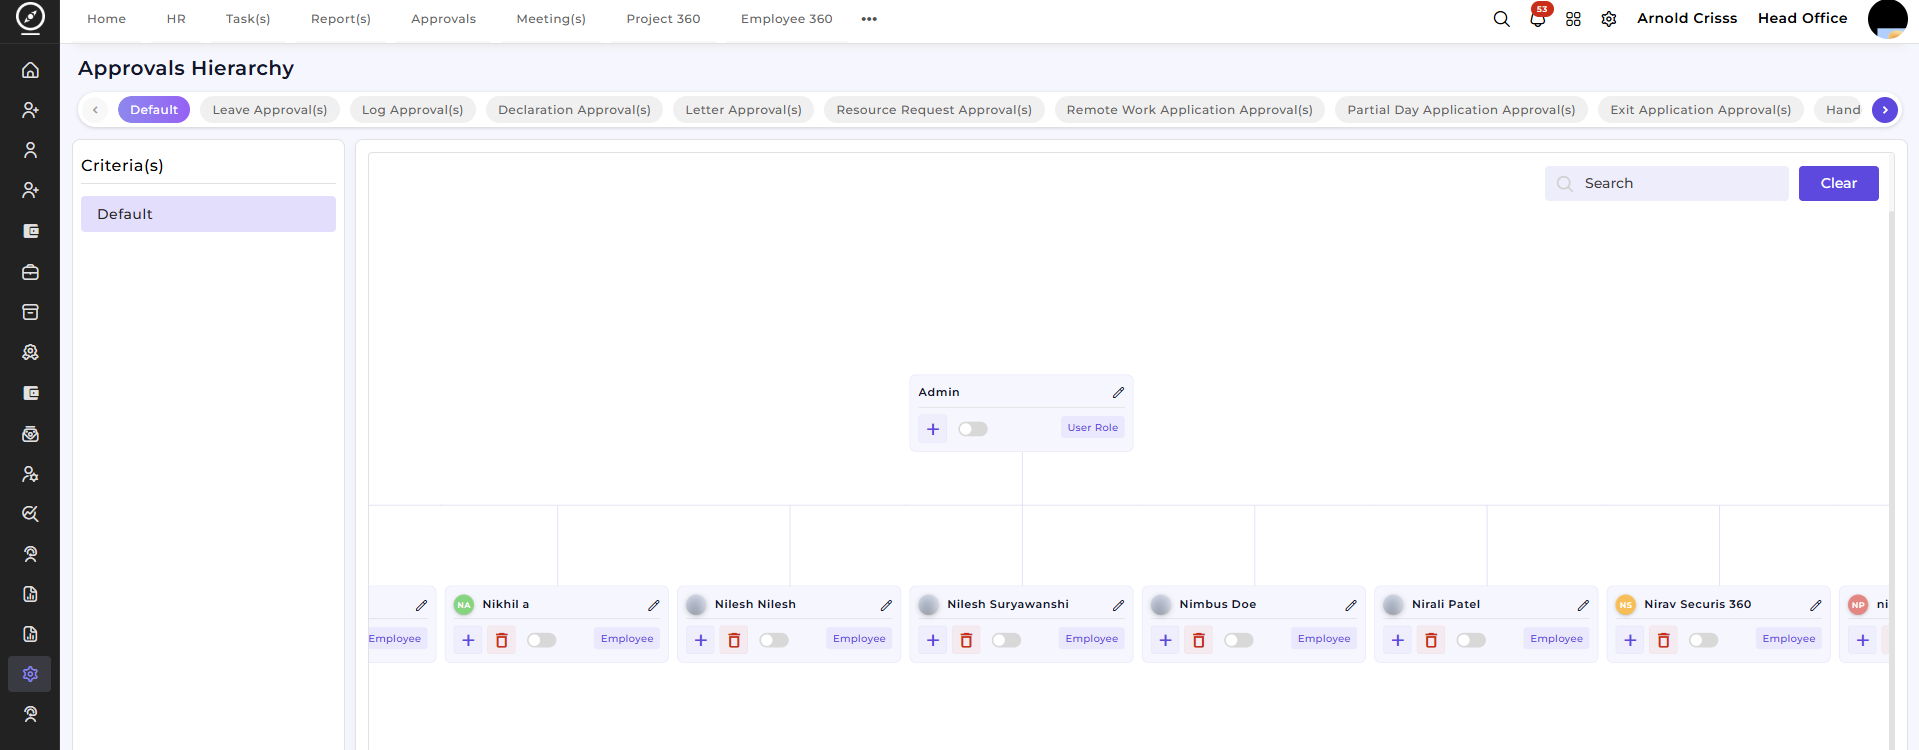Open the Head Office selector
Image resolution: width=1919 pixels, height=750 pixels.
click(1802, 18)
